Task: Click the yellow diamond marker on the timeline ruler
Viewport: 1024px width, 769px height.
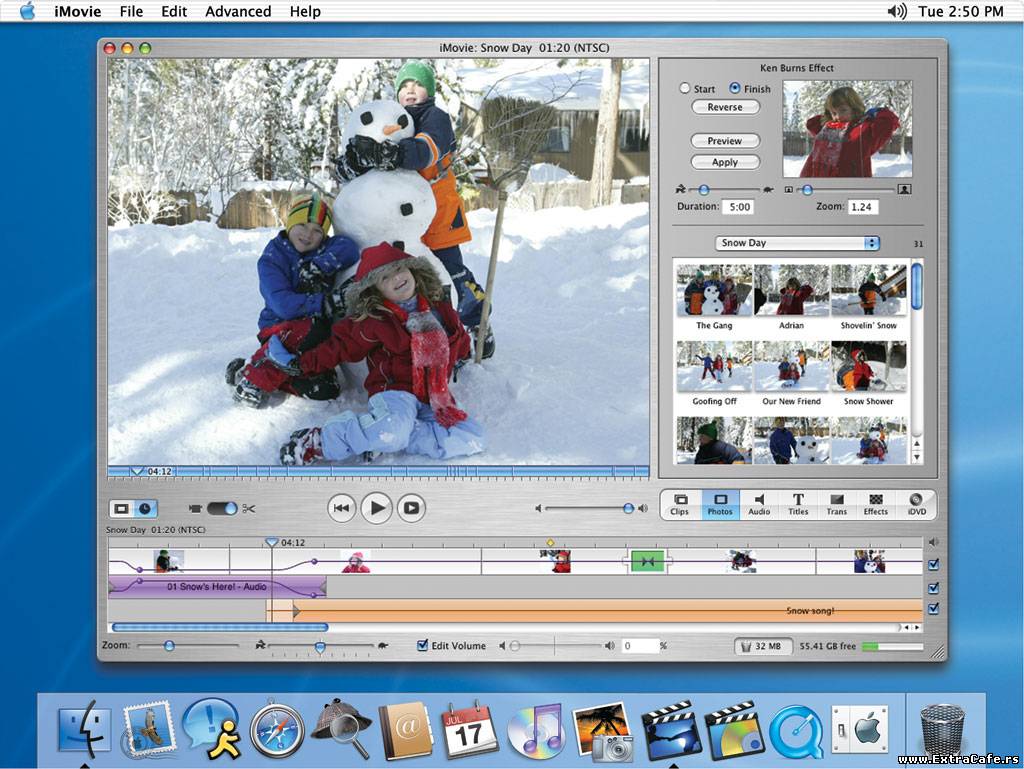Action: click(x=550, y=542)
